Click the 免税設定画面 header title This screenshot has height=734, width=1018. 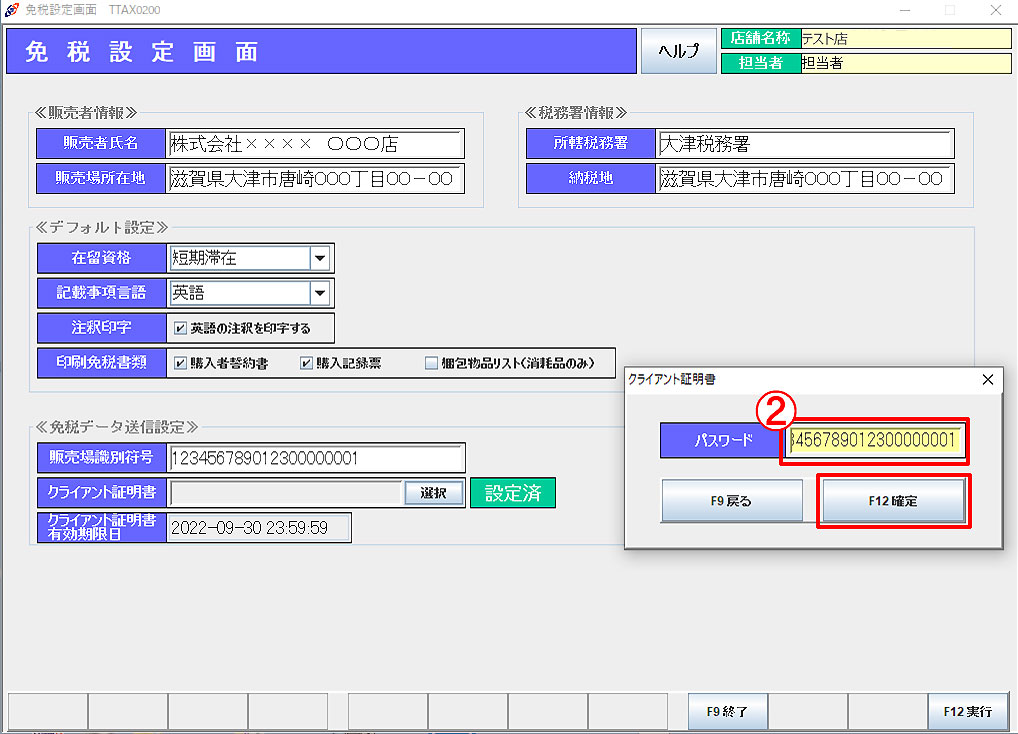tap(142, 51)
